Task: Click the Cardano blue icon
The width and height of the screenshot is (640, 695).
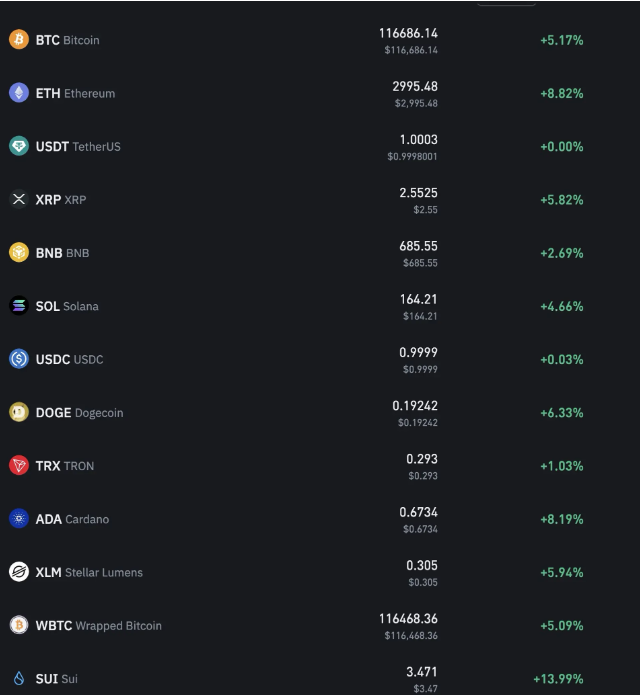Action: click(x=19, y=519)
